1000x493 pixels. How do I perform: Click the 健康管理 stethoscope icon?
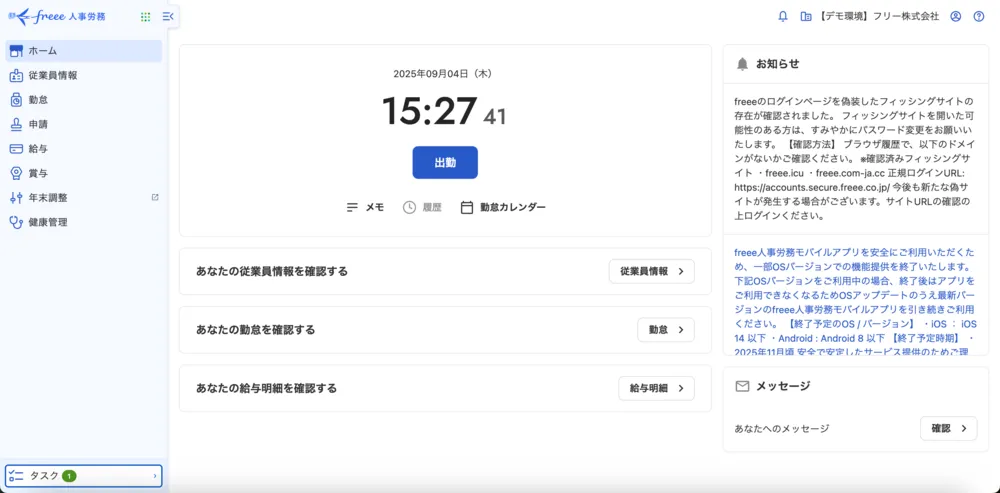[17, 223]
